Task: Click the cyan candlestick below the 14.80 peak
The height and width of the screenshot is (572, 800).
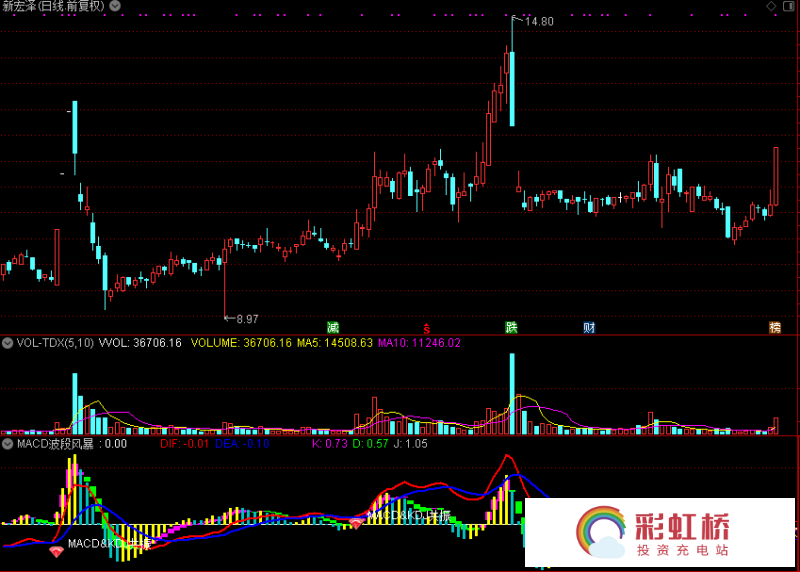Action: (512, 88)
